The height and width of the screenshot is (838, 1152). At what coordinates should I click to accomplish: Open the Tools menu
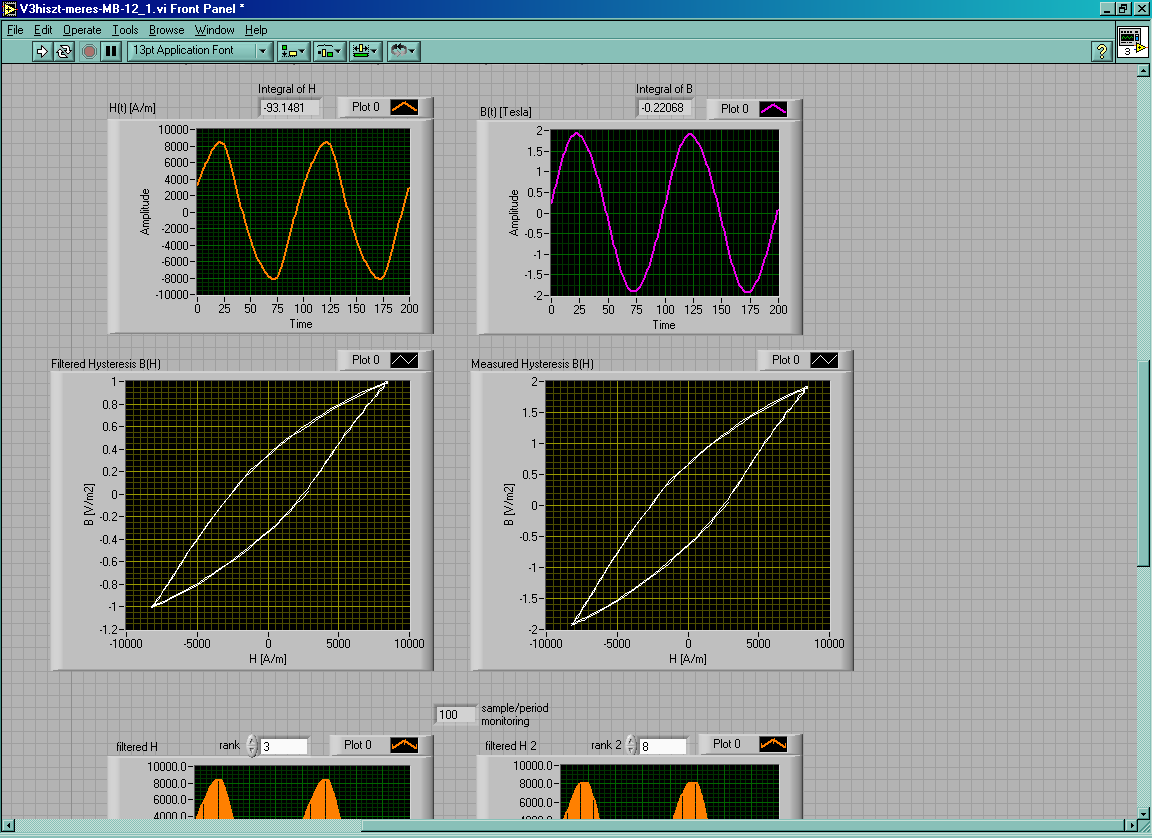pos(125,30)
